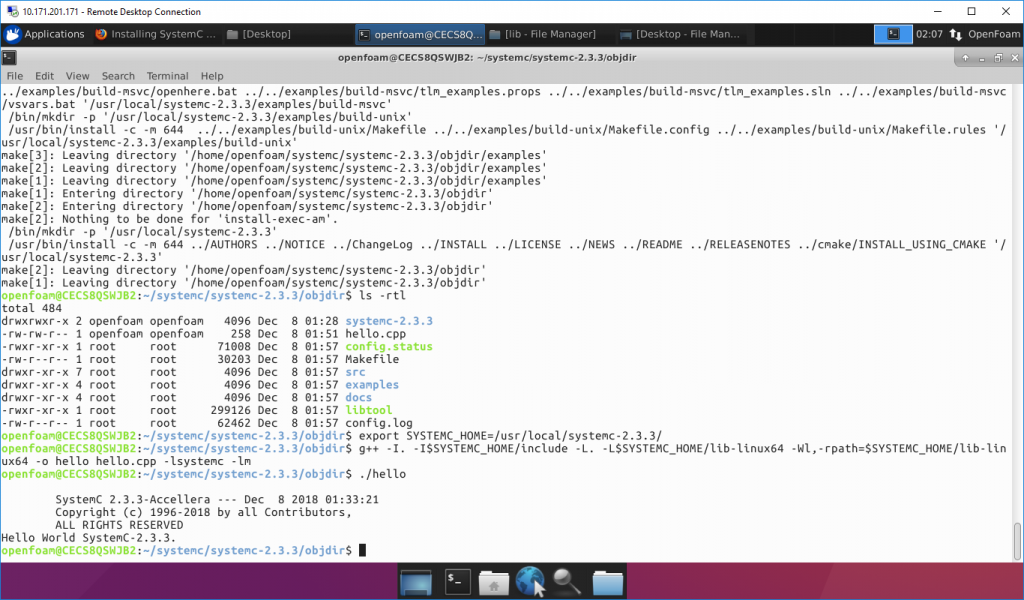Open the Terminal menu
1024x600 pixels.
(167, 75)
